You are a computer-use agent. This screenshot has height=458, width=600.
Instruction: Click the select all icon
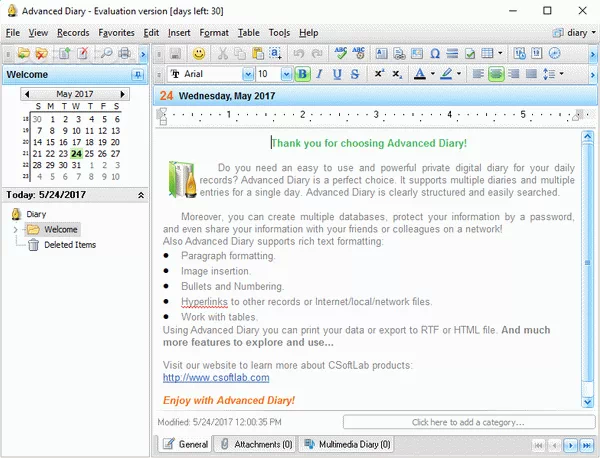point(276,54)
